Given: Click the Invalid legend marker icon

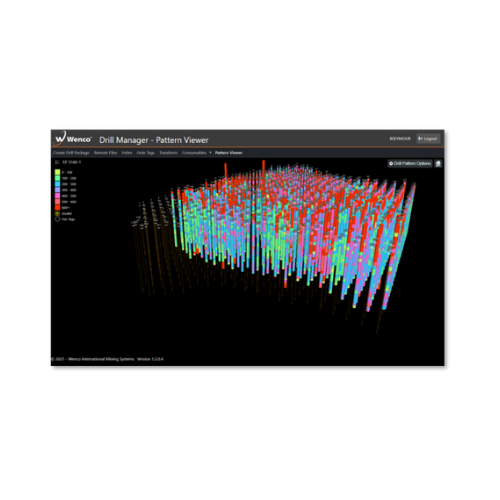Looking at the screenshot, I should tap(57, 213).
